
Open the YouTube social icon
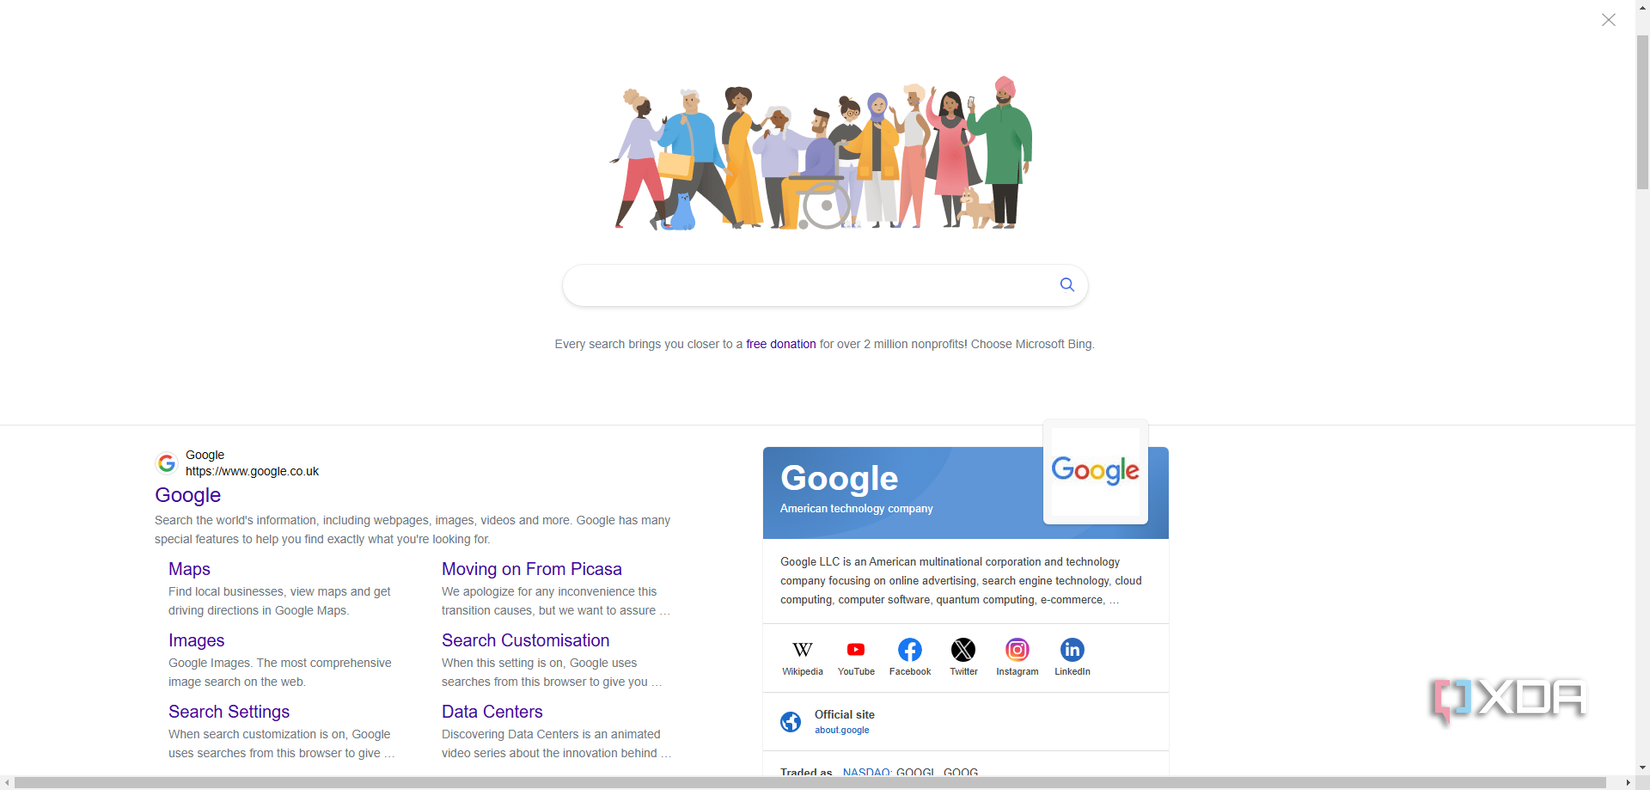(x=856, y=650)
